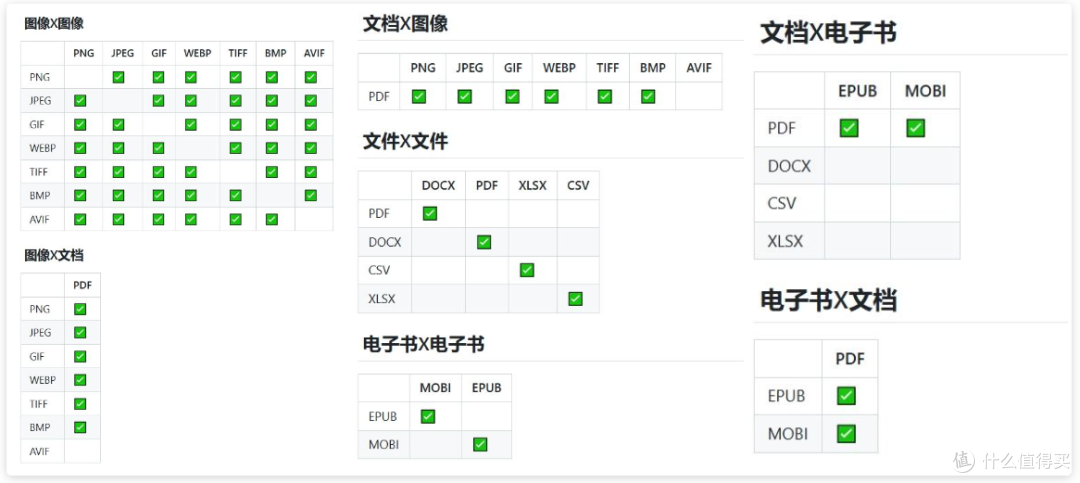Click the BMP row label in 图像X图像 table
The image size is (1080, 483).
coord(40,196)
